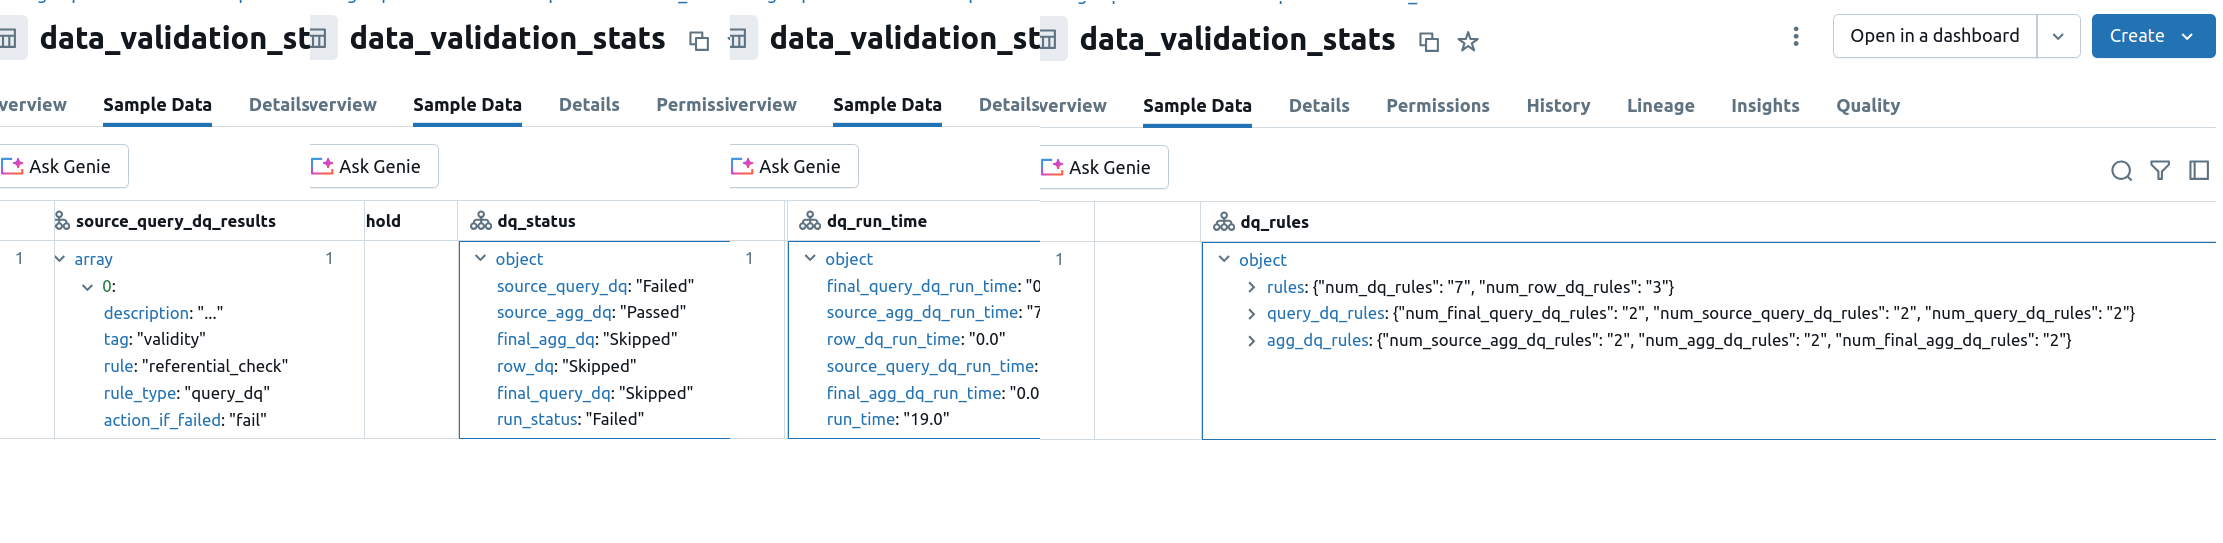Expand the query_dq_rules entry
2223x543 pixels.
(x=1251, y=314)
